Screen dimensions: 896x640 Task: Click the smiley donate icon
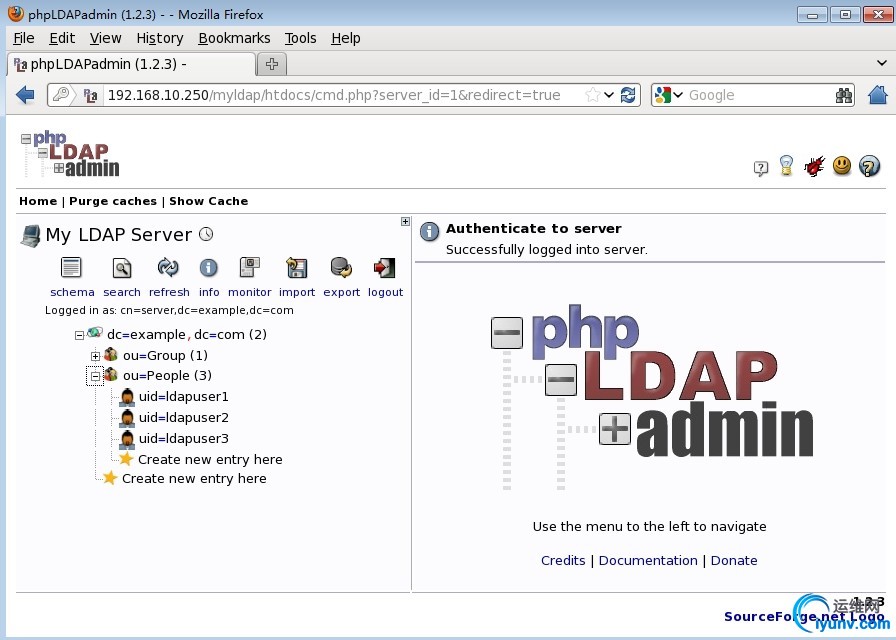(842, 166)
